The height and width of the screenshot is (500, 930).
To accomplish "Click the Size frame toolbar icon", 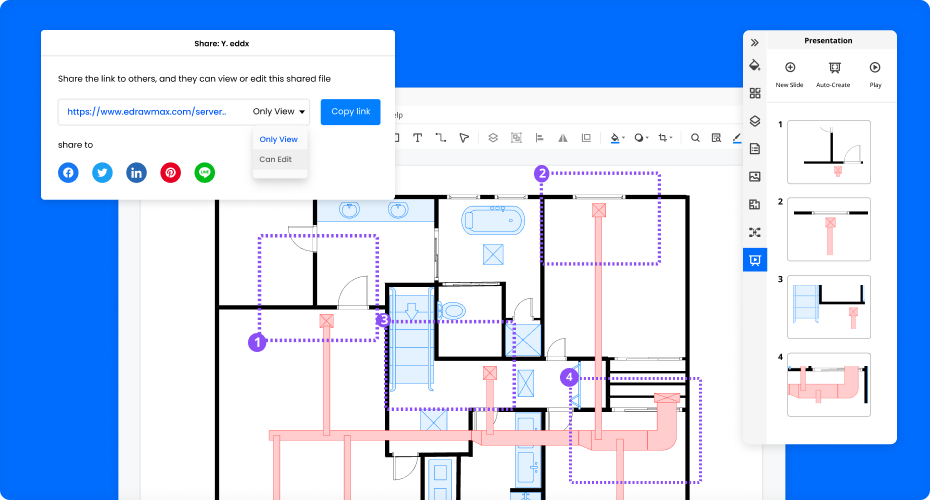I will coord(586,138).
